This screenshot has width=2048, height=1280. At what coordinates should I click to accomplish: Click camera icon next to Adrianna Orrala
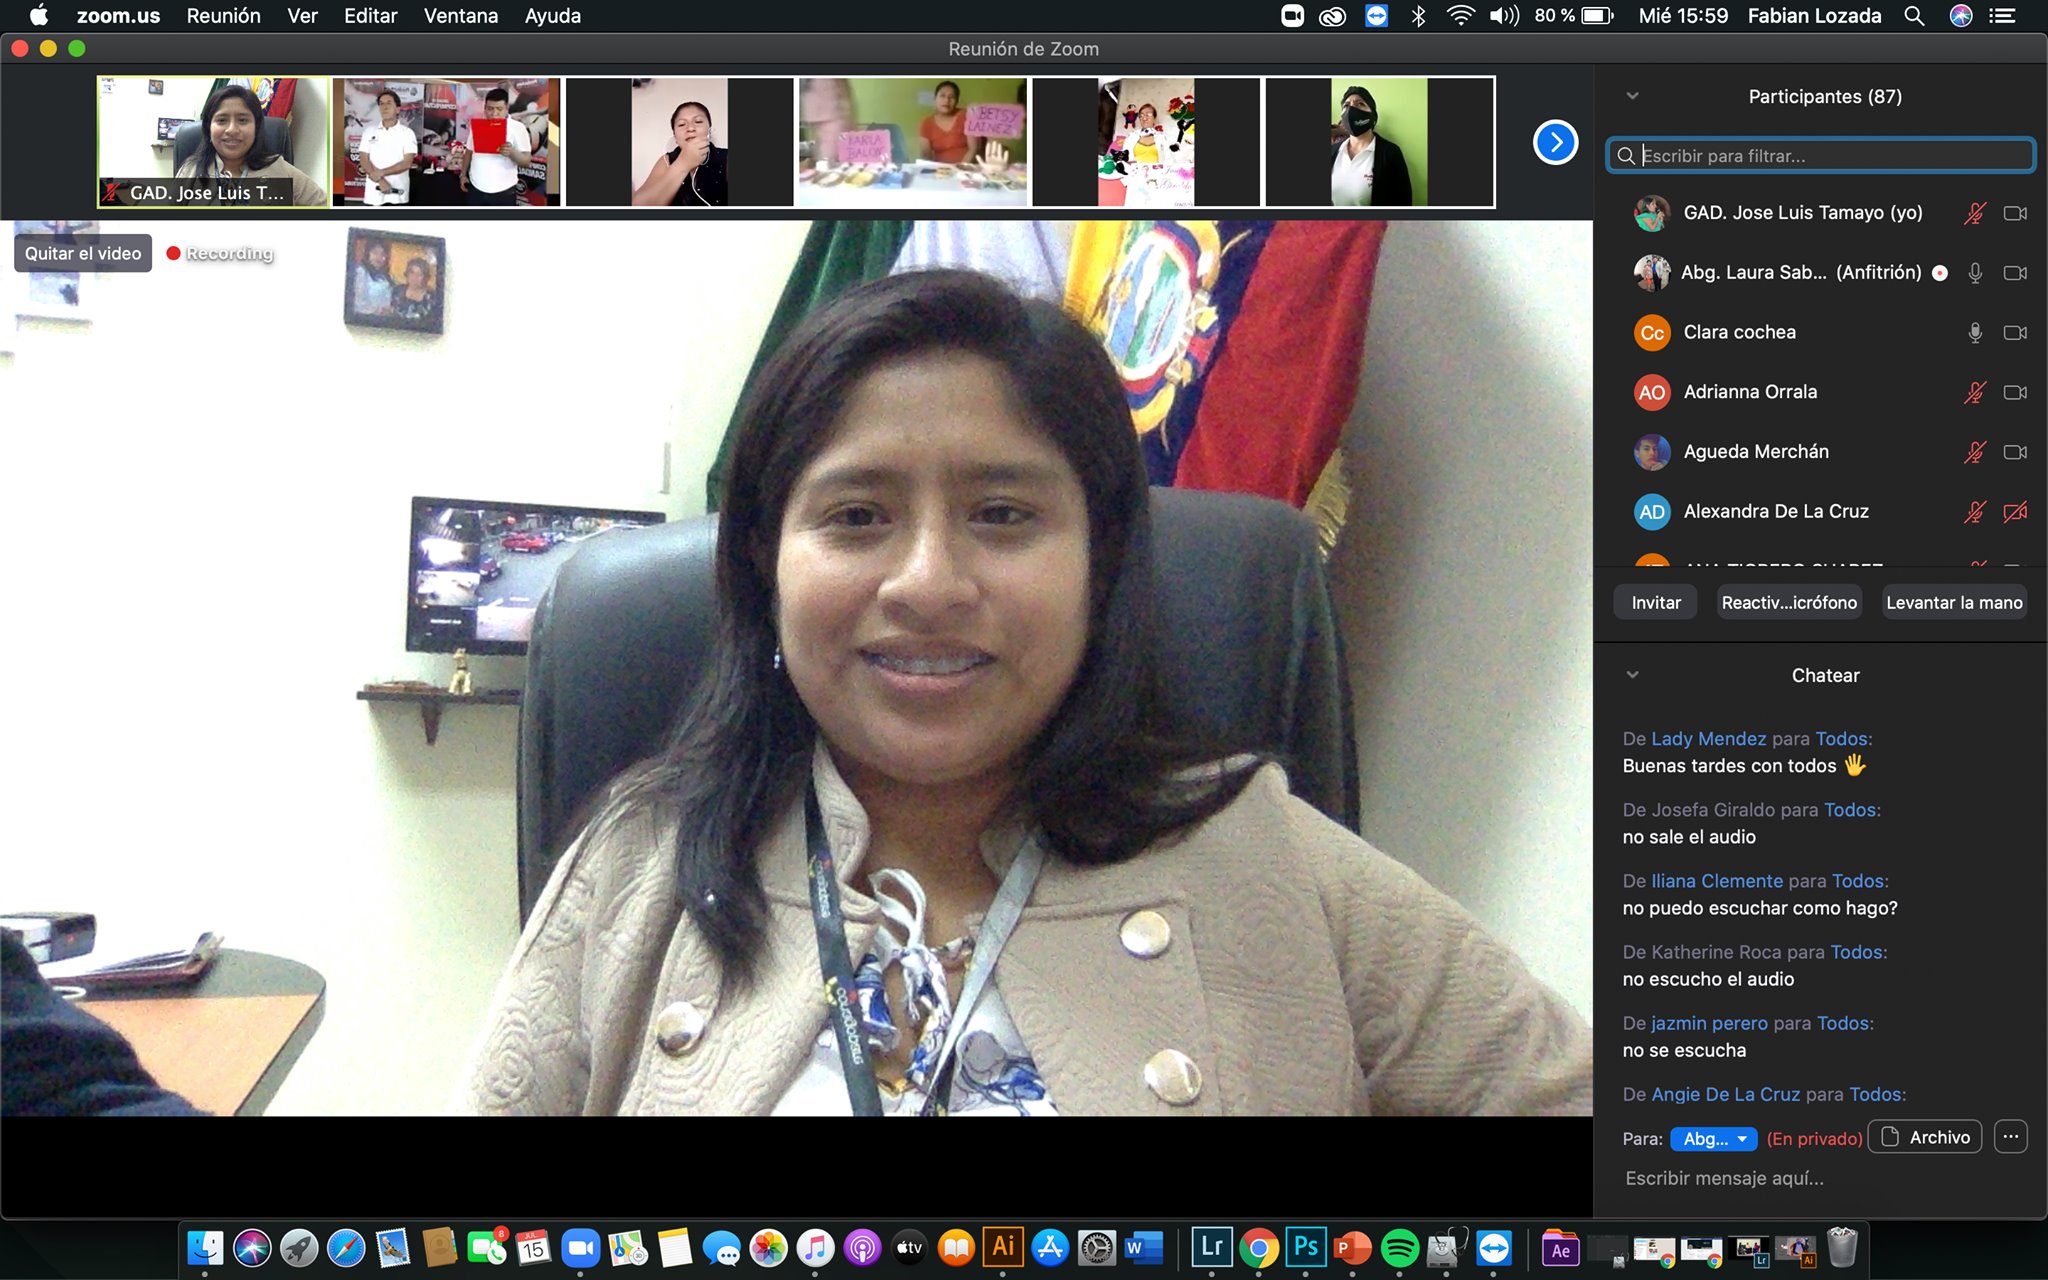pyautogui.click(x=2014, y=392)
